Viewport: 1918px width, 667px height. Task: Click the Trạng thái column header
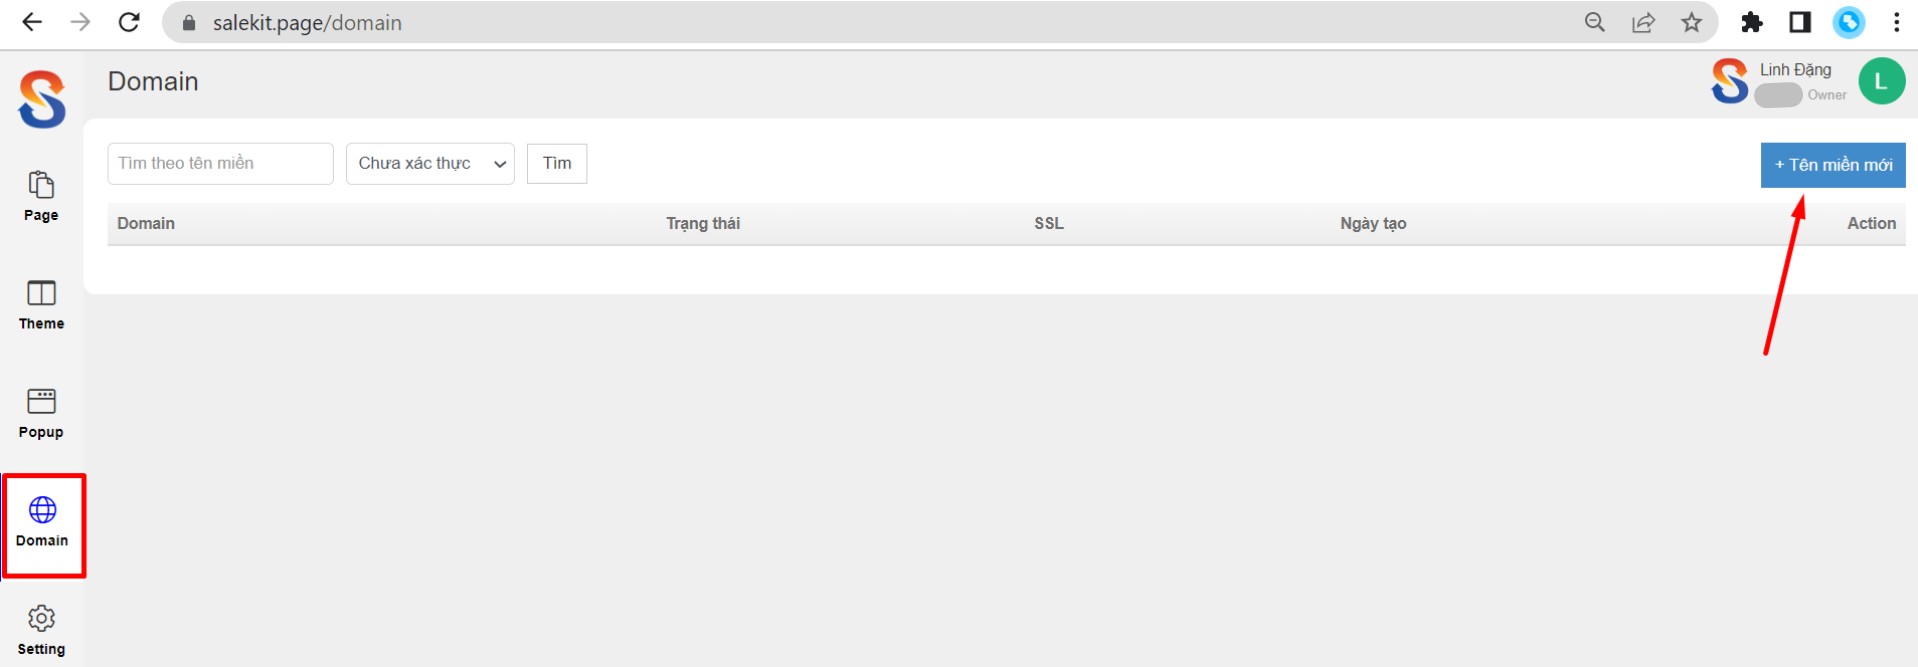(x=703, y=223)
